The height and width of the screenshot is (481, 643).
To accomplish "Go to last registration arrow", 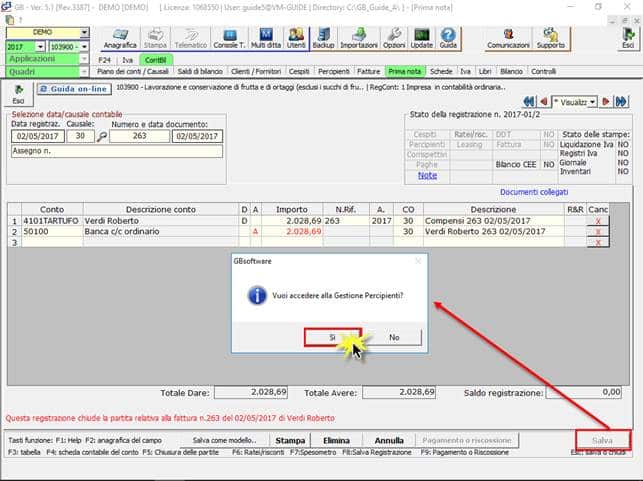I will click(x=621, y=102).
